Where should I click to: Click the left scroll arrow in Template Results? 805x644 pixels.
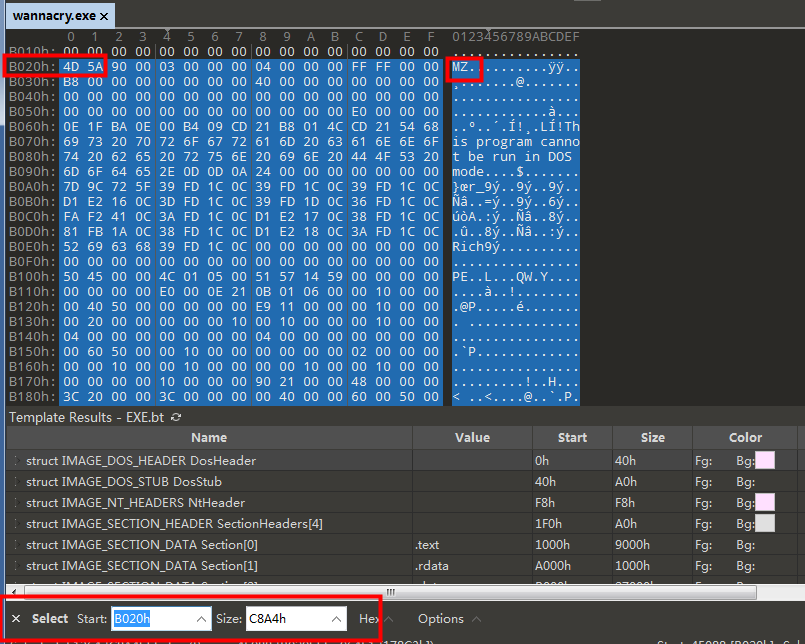pyautogui.click(x=14, y=592)
